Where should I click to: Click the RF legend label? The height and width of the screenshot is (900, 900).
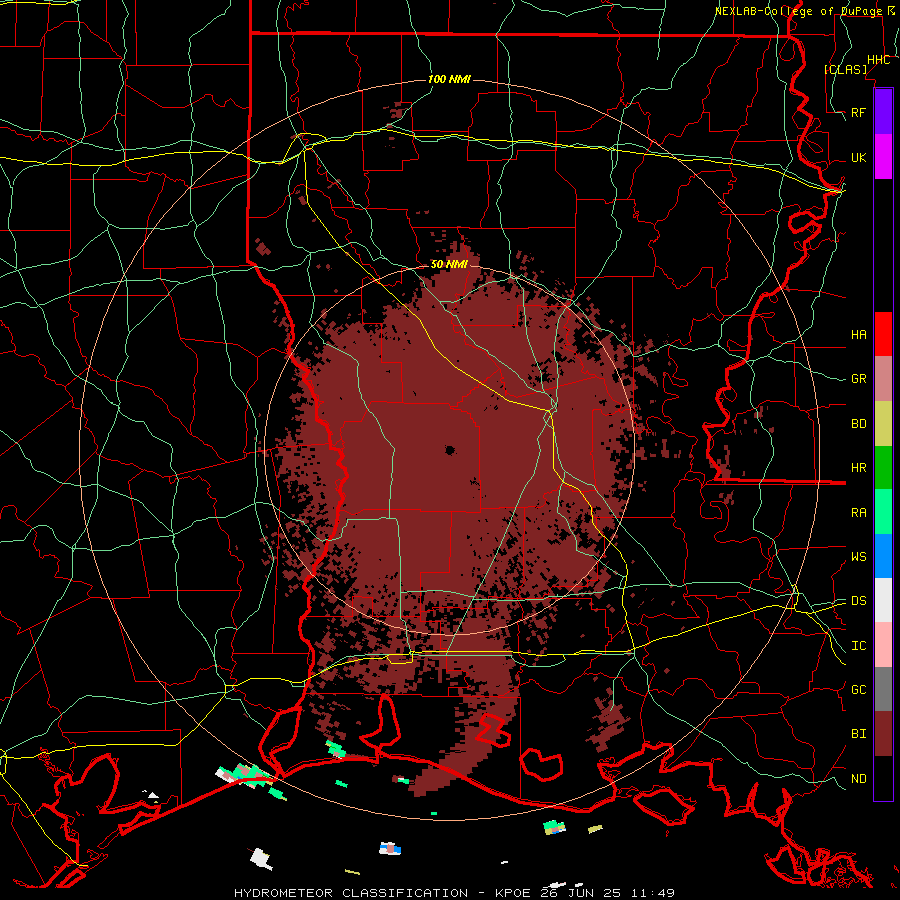(858, 112)
